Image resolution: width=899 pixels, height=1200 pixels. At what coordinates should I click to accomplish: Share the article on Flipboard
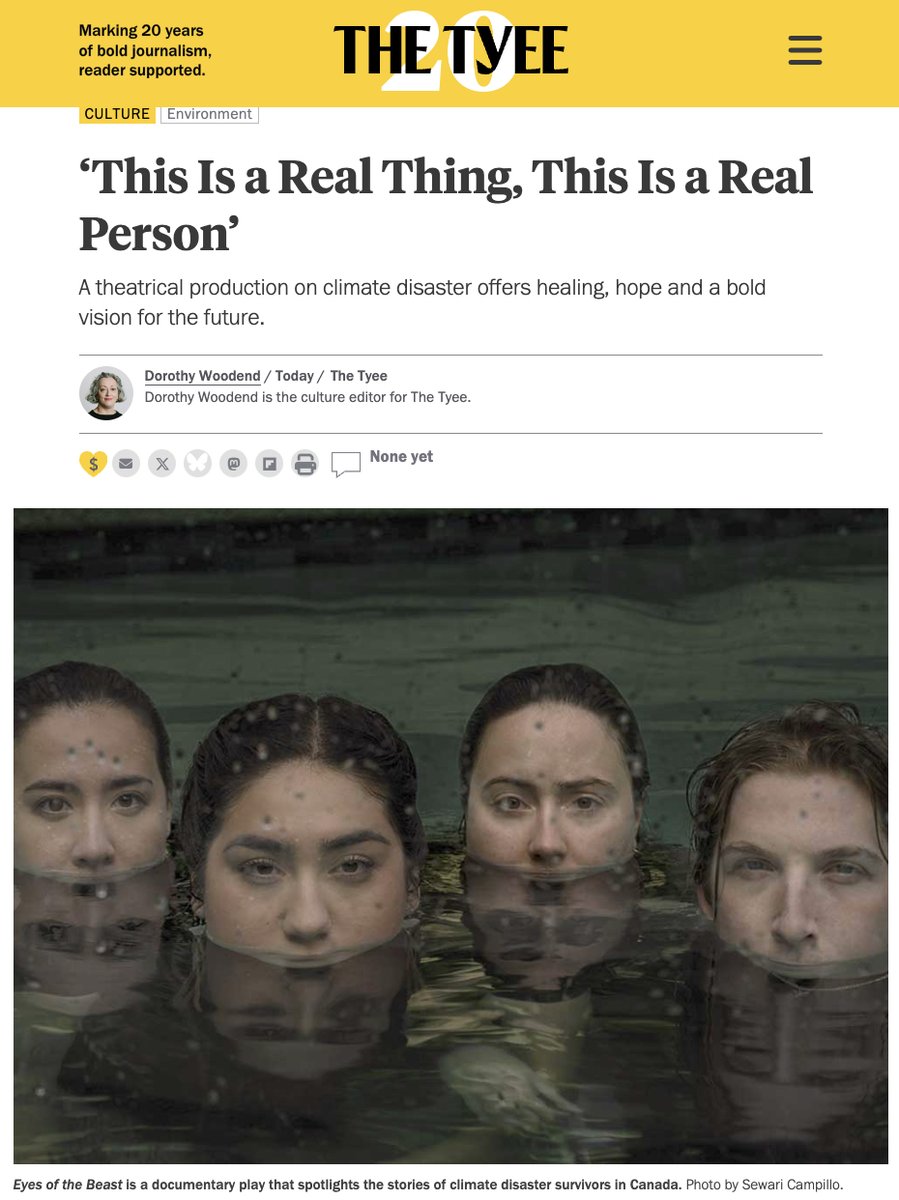(x=270, y=463)
